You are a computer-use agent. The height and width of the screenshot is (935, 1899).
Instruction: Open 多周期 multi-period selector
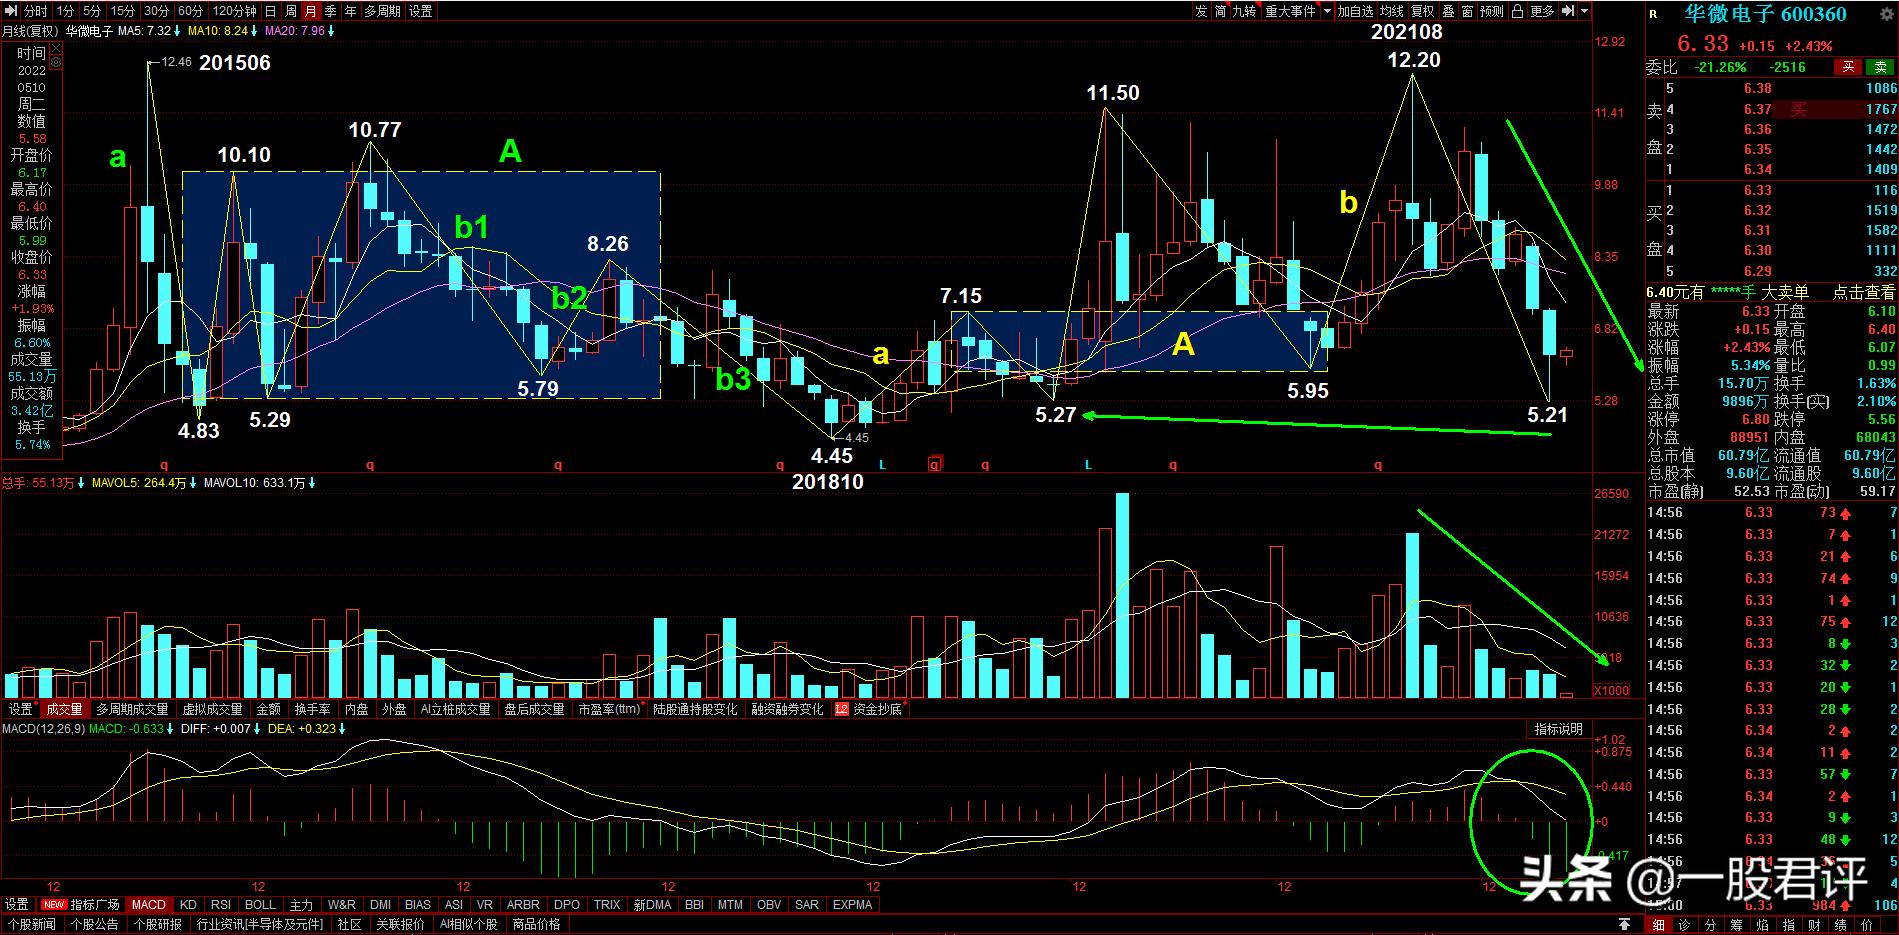pos(383,11)
